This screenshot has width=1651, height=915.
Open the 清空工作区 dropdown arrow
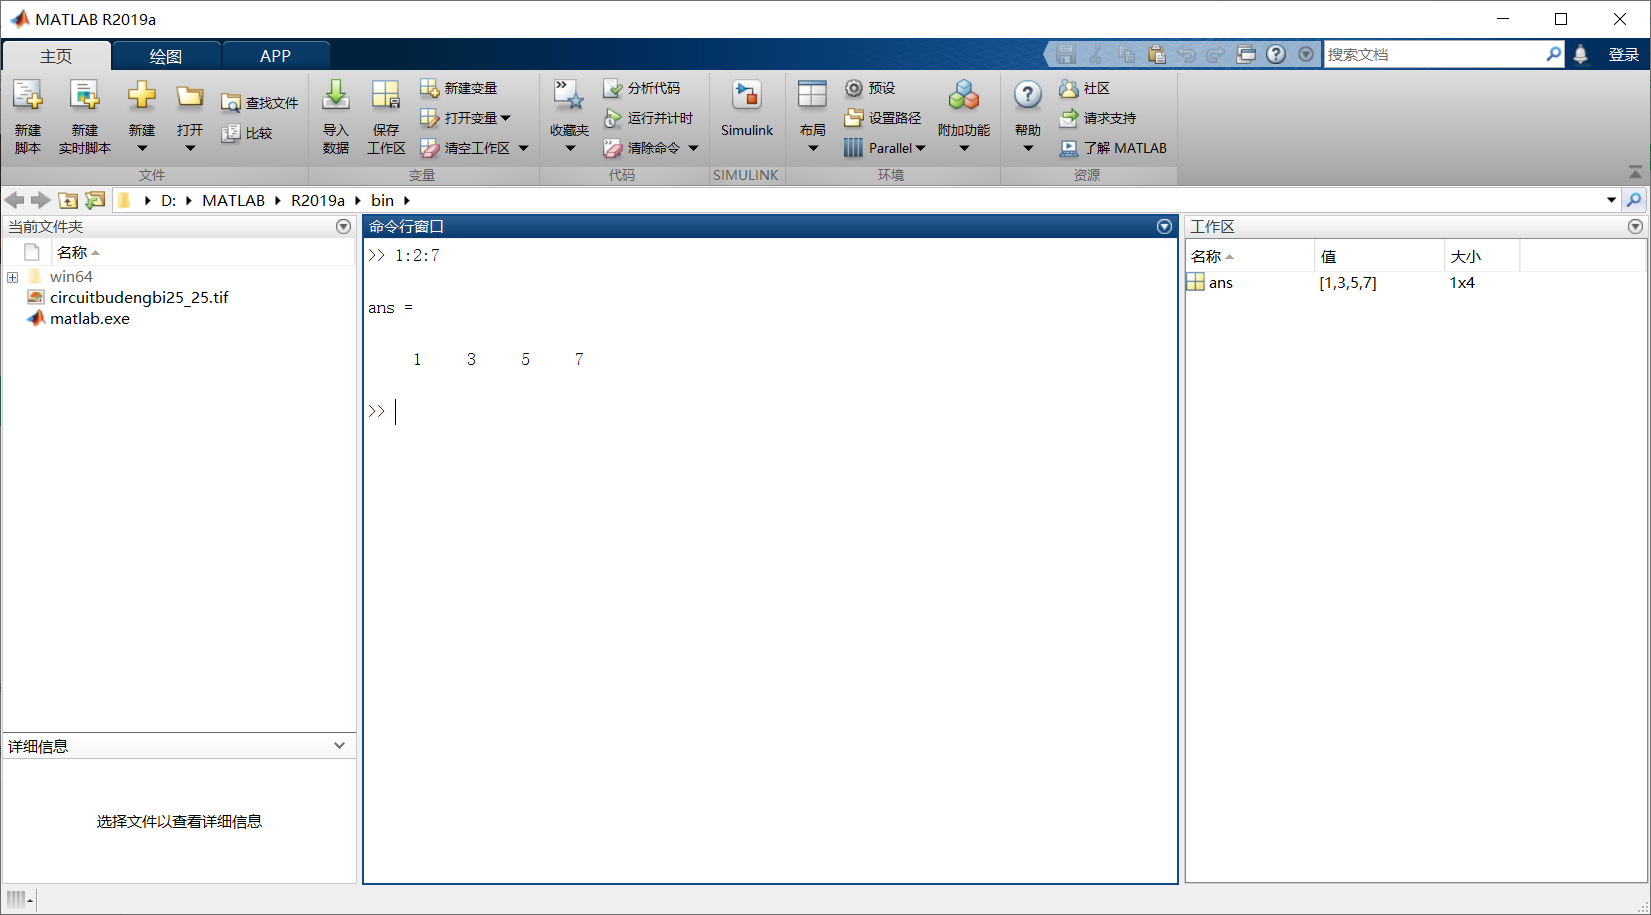(523, 148)
